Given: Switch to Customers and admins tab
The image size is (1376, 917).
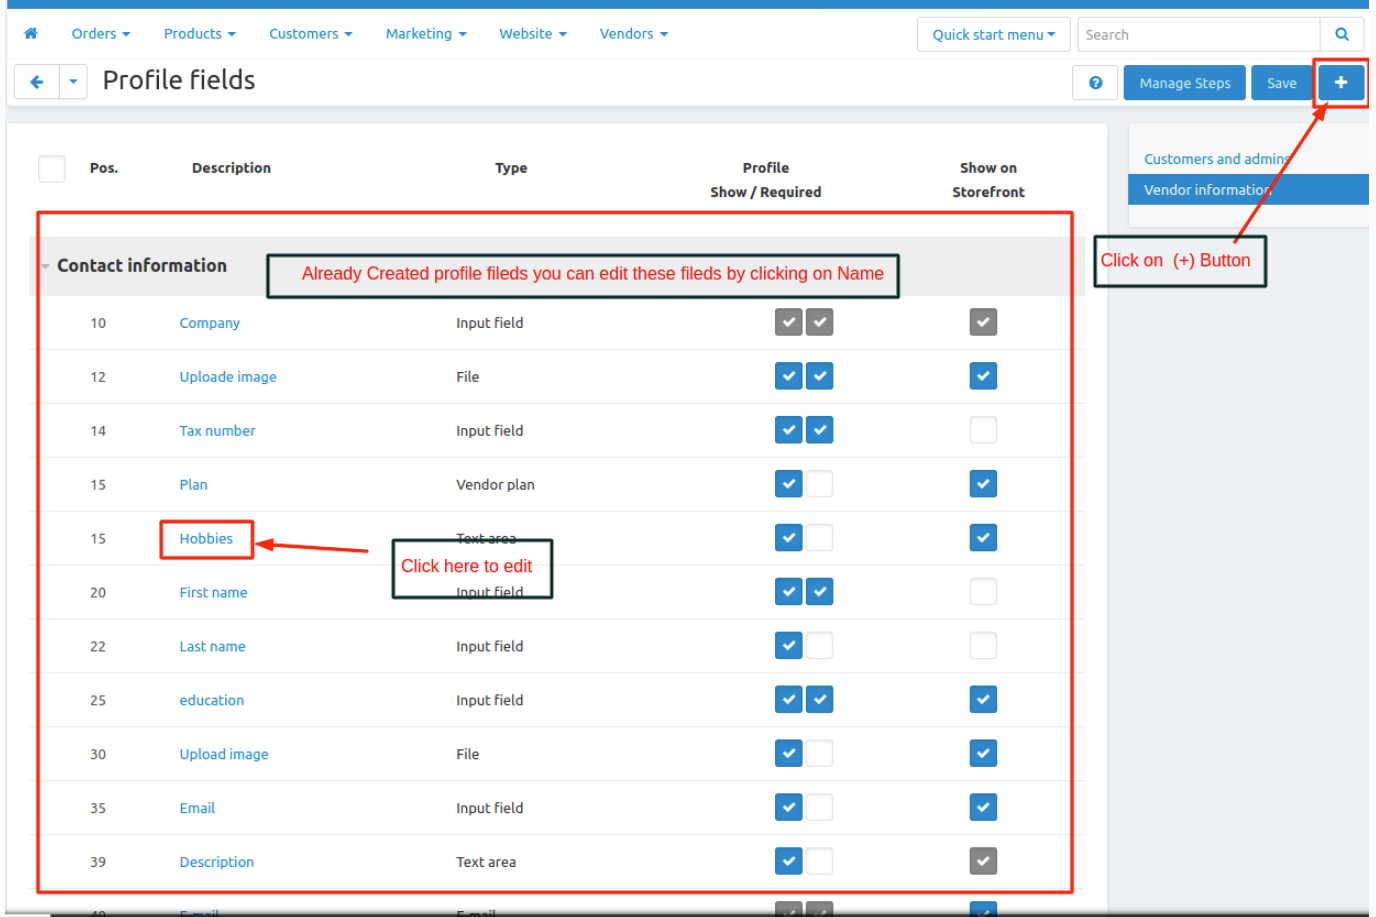Looking at the screenshot, I should [1216, 159].
